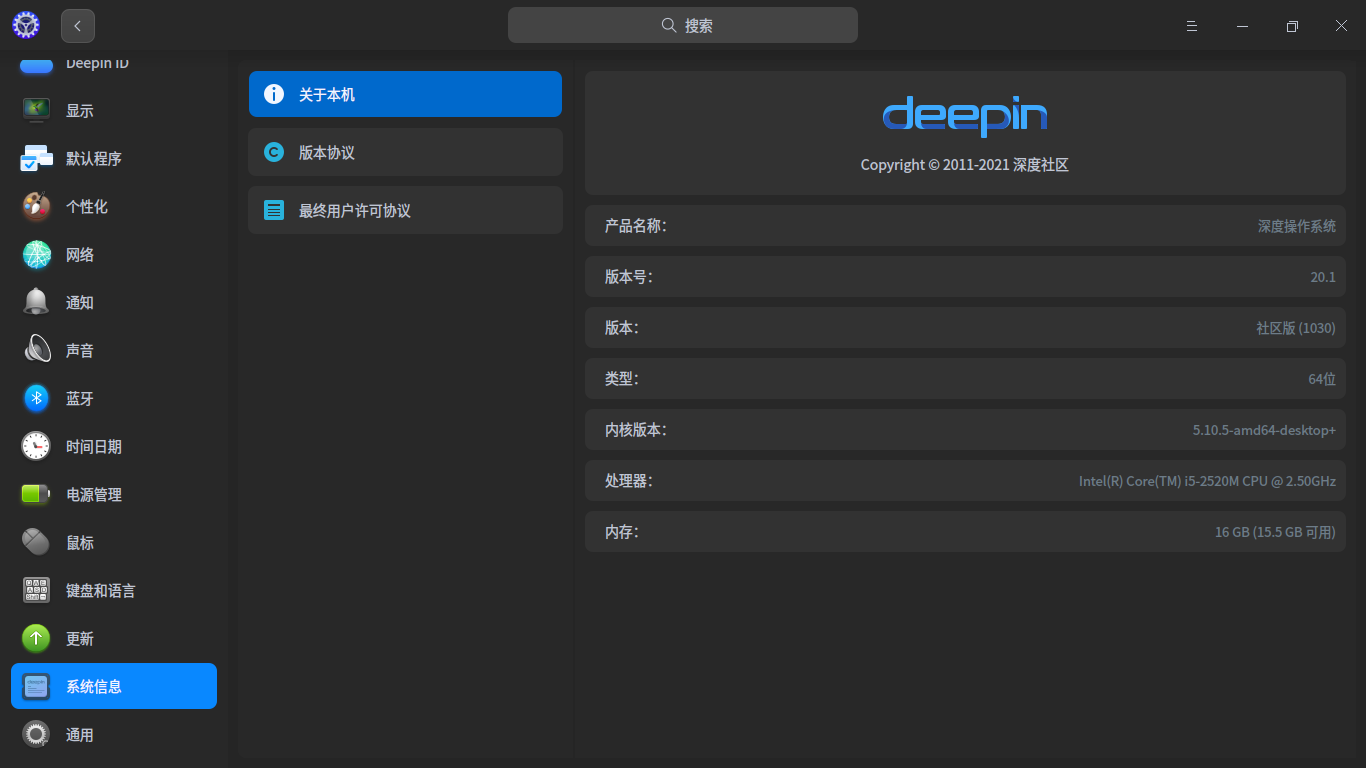Click the kernel value 5.10.5-amd64-desktop+

pos(1264,430)
